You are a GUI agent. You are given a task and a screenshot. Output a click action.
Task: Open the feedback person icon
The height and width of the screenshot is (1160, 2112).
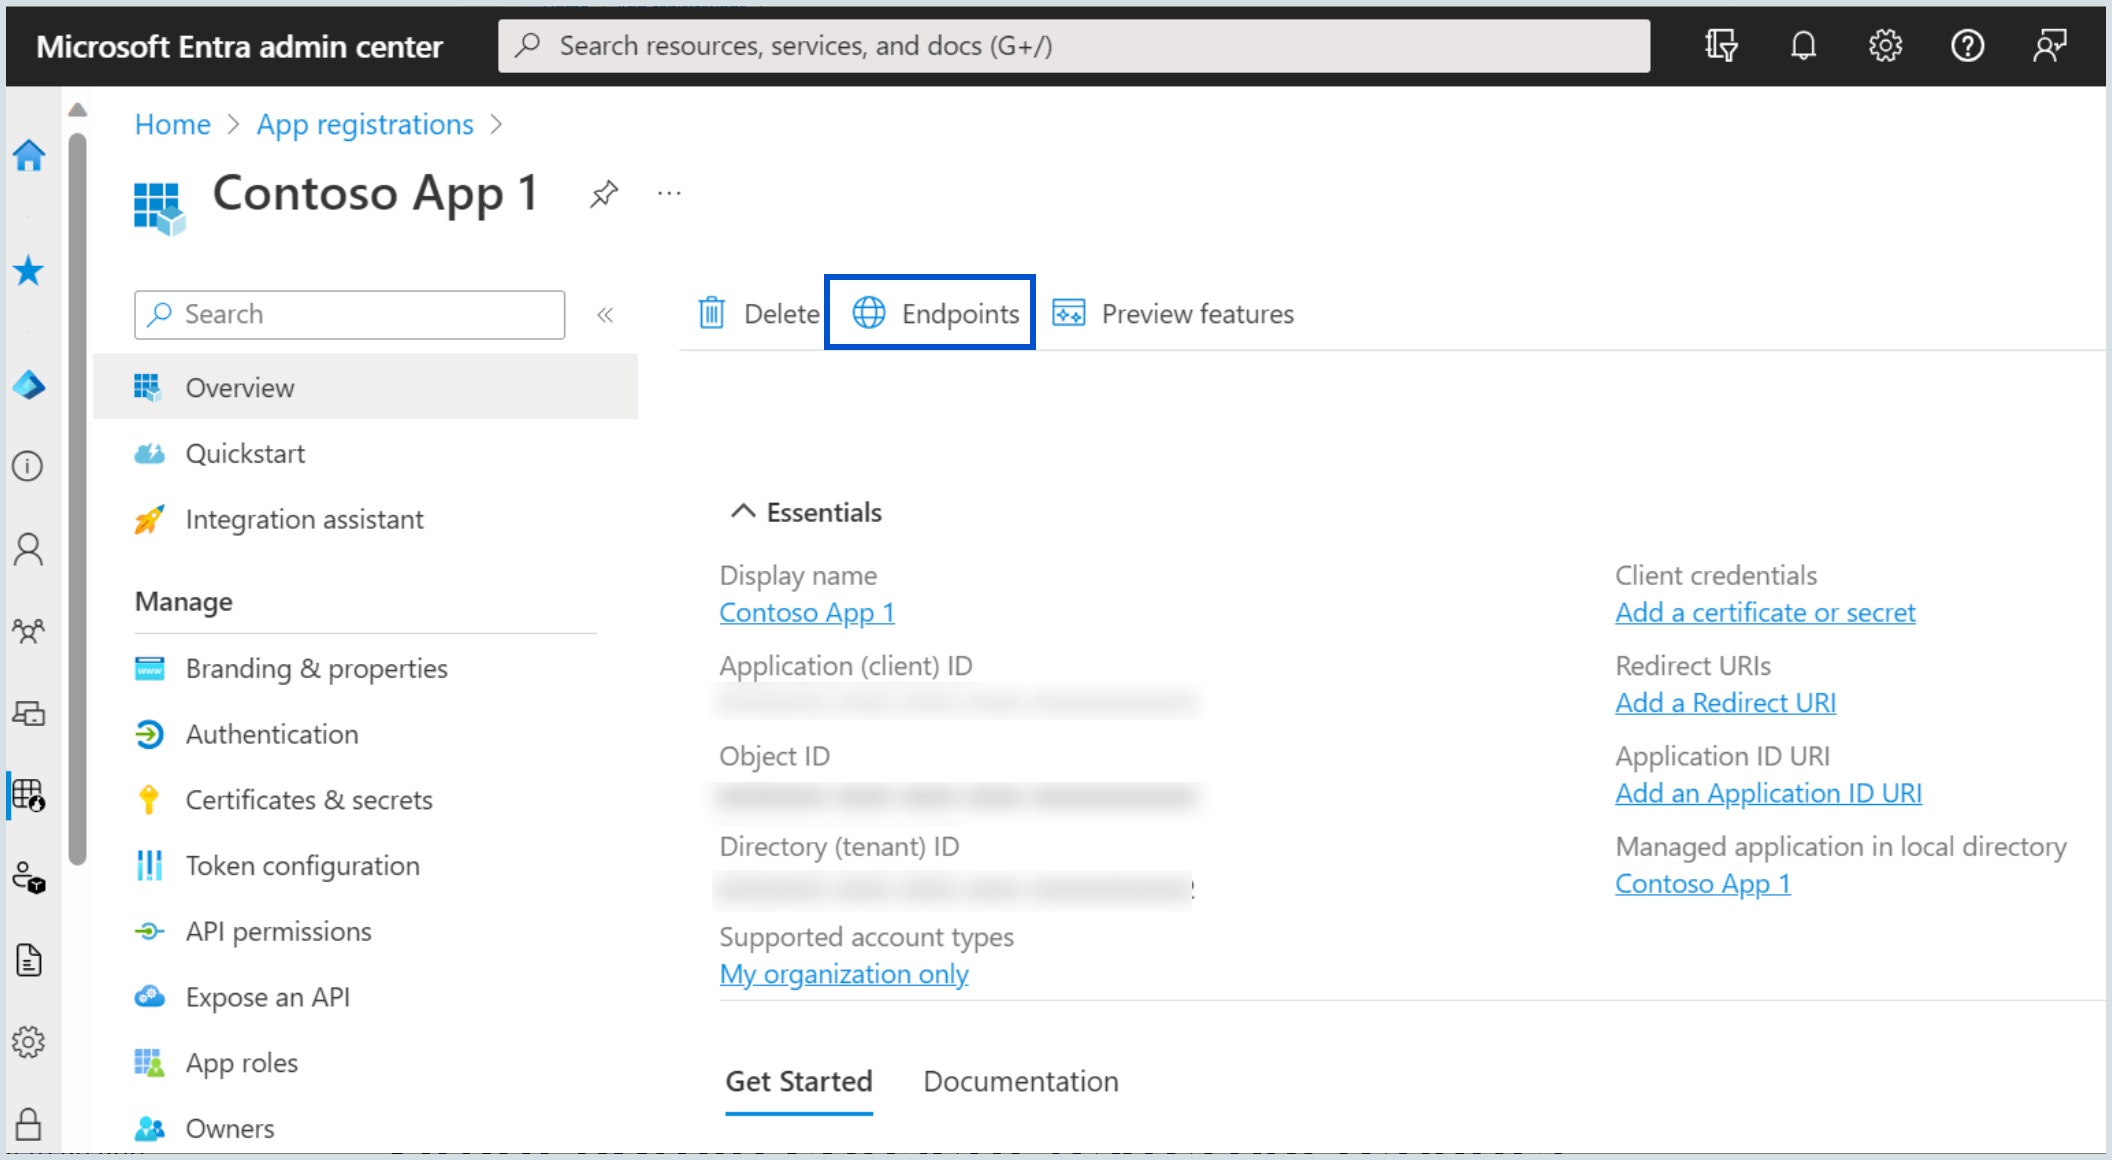coord(2049,46)
